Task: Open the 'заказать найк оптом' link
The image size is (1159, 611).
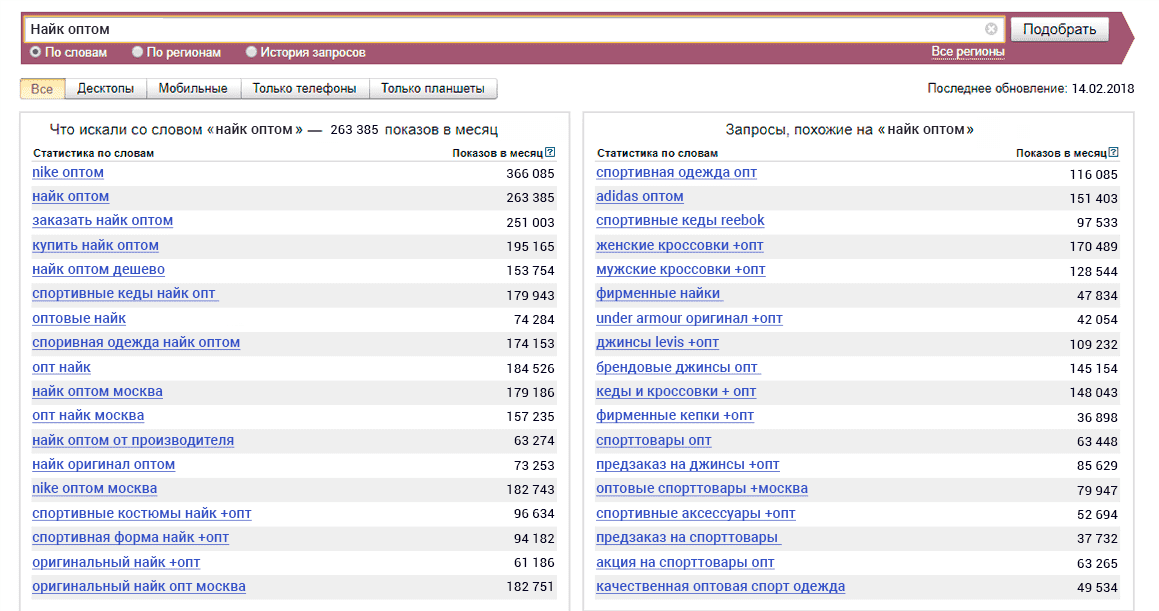Action: [x=102, y=220]
